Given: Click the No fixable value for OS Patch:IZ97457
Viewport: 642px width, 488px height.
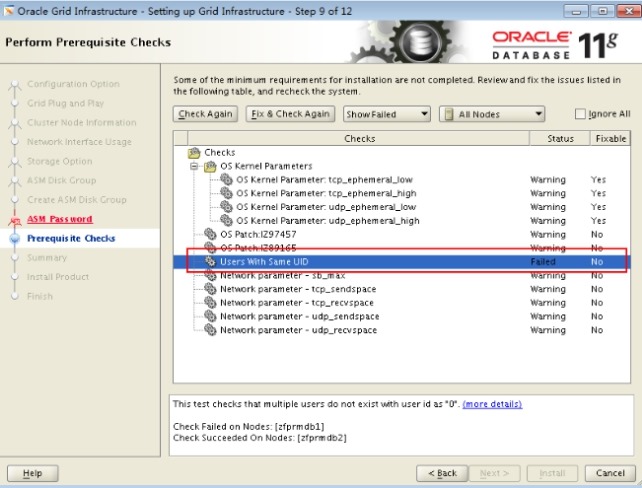Looking at the screenshot, I should tap(597, 234).
